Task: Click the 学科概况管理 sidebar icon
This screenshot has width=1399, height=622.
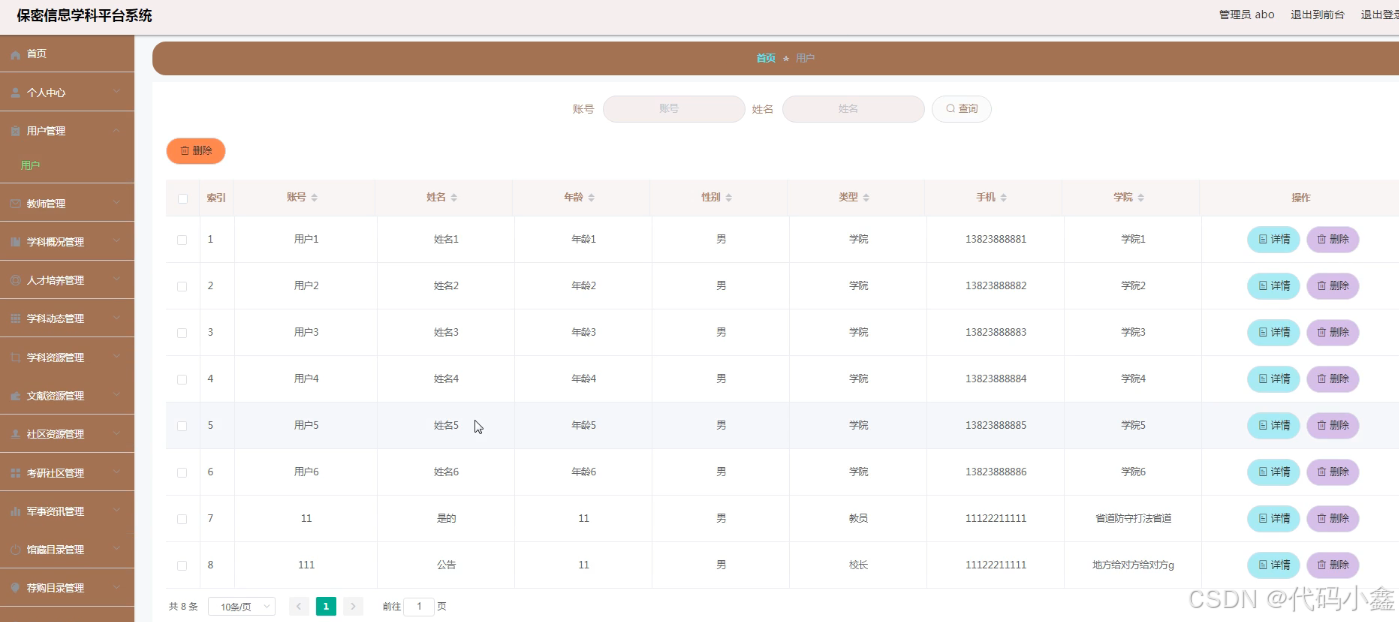Action: click(15, 242)
